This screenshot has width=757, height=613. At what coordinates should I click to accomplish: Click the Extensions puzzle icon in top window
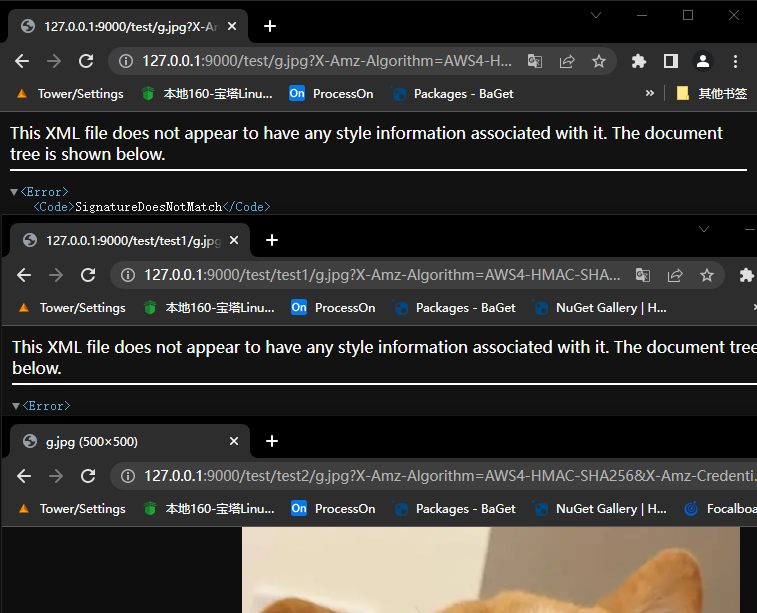click(639, 61)
